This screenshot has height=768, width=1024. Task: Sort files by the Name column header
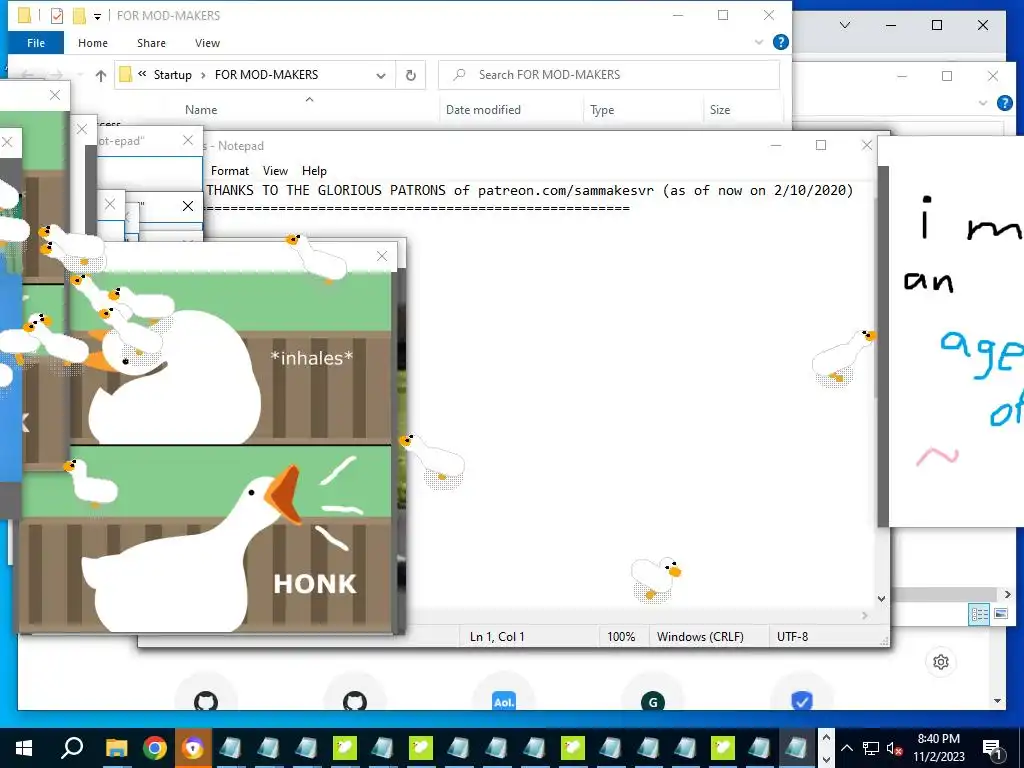click(200, 110)
